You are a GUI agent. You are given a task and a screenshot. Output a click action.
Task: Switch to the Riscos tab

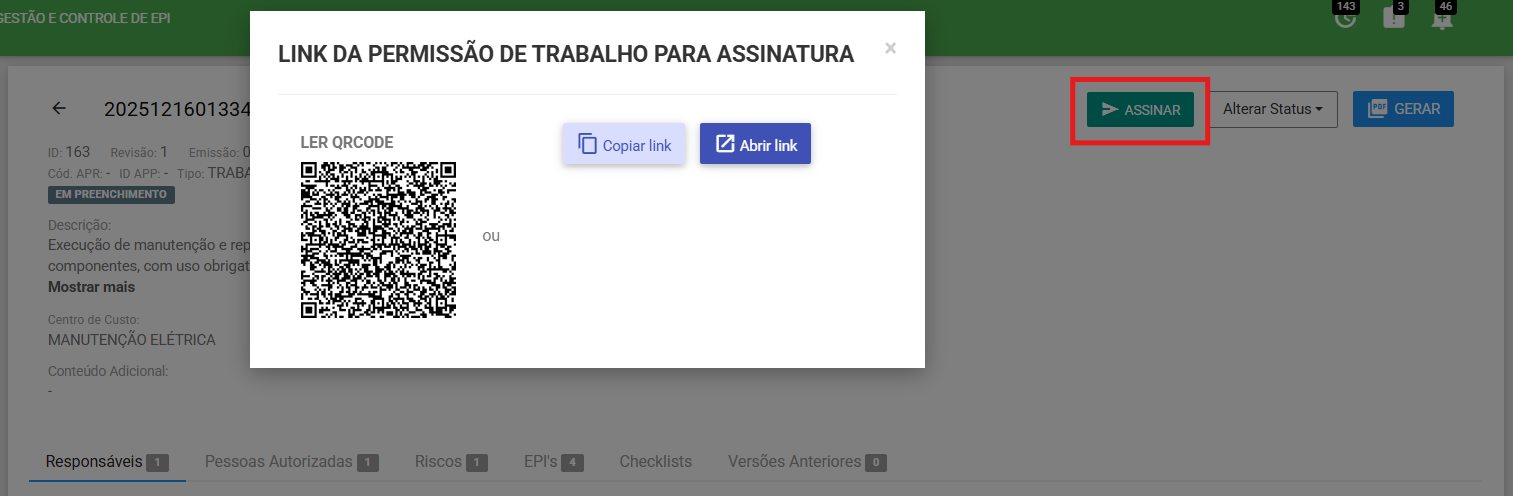pyautogui.click(x=451, y=462)
